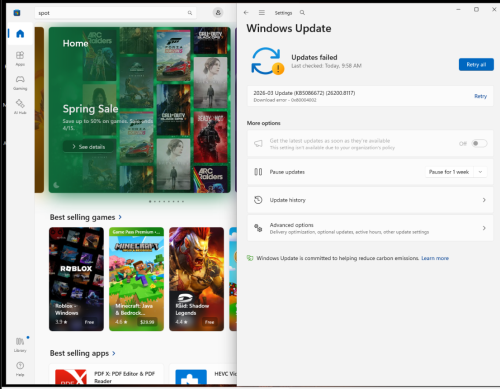Screen dimensions: 500x389
Task: Open the AI Hub sidebar icon
Action: click(20, 107)
